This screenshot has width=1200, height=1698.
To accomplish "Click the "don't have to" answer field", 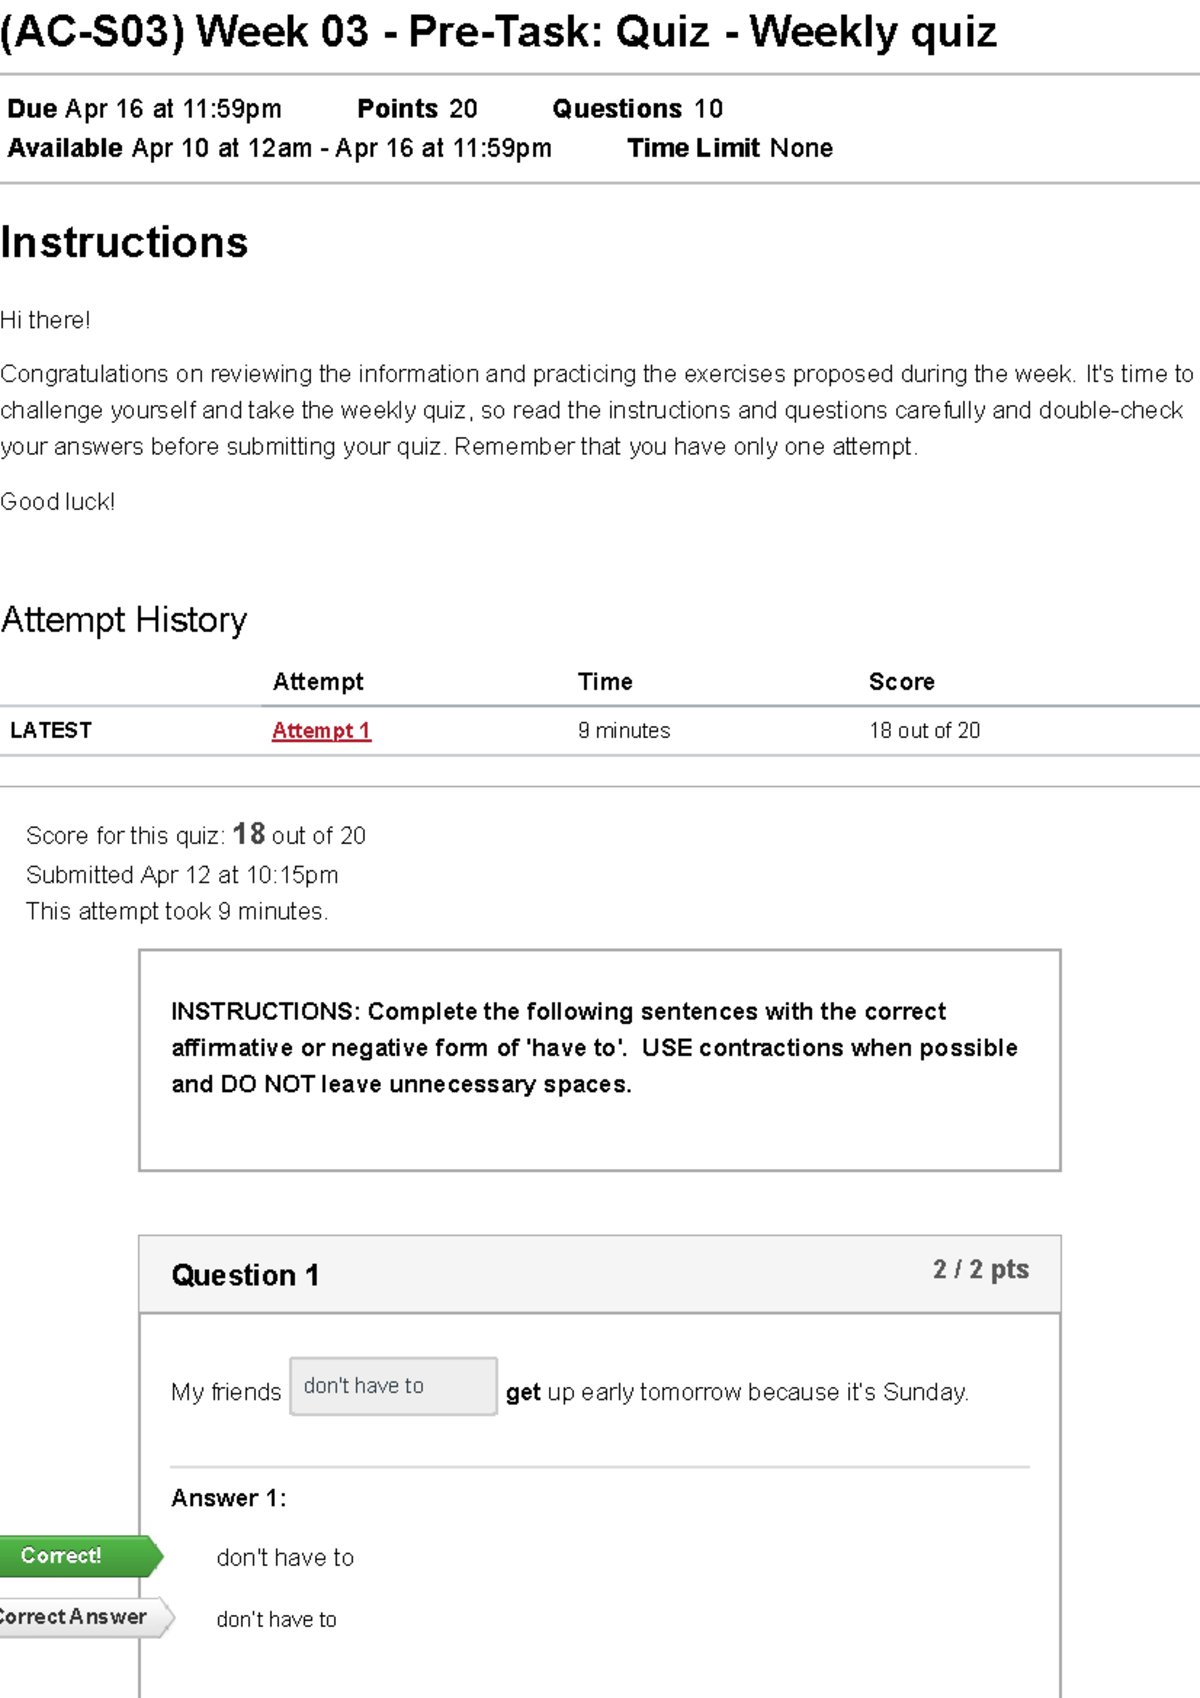I will 393,1386.
